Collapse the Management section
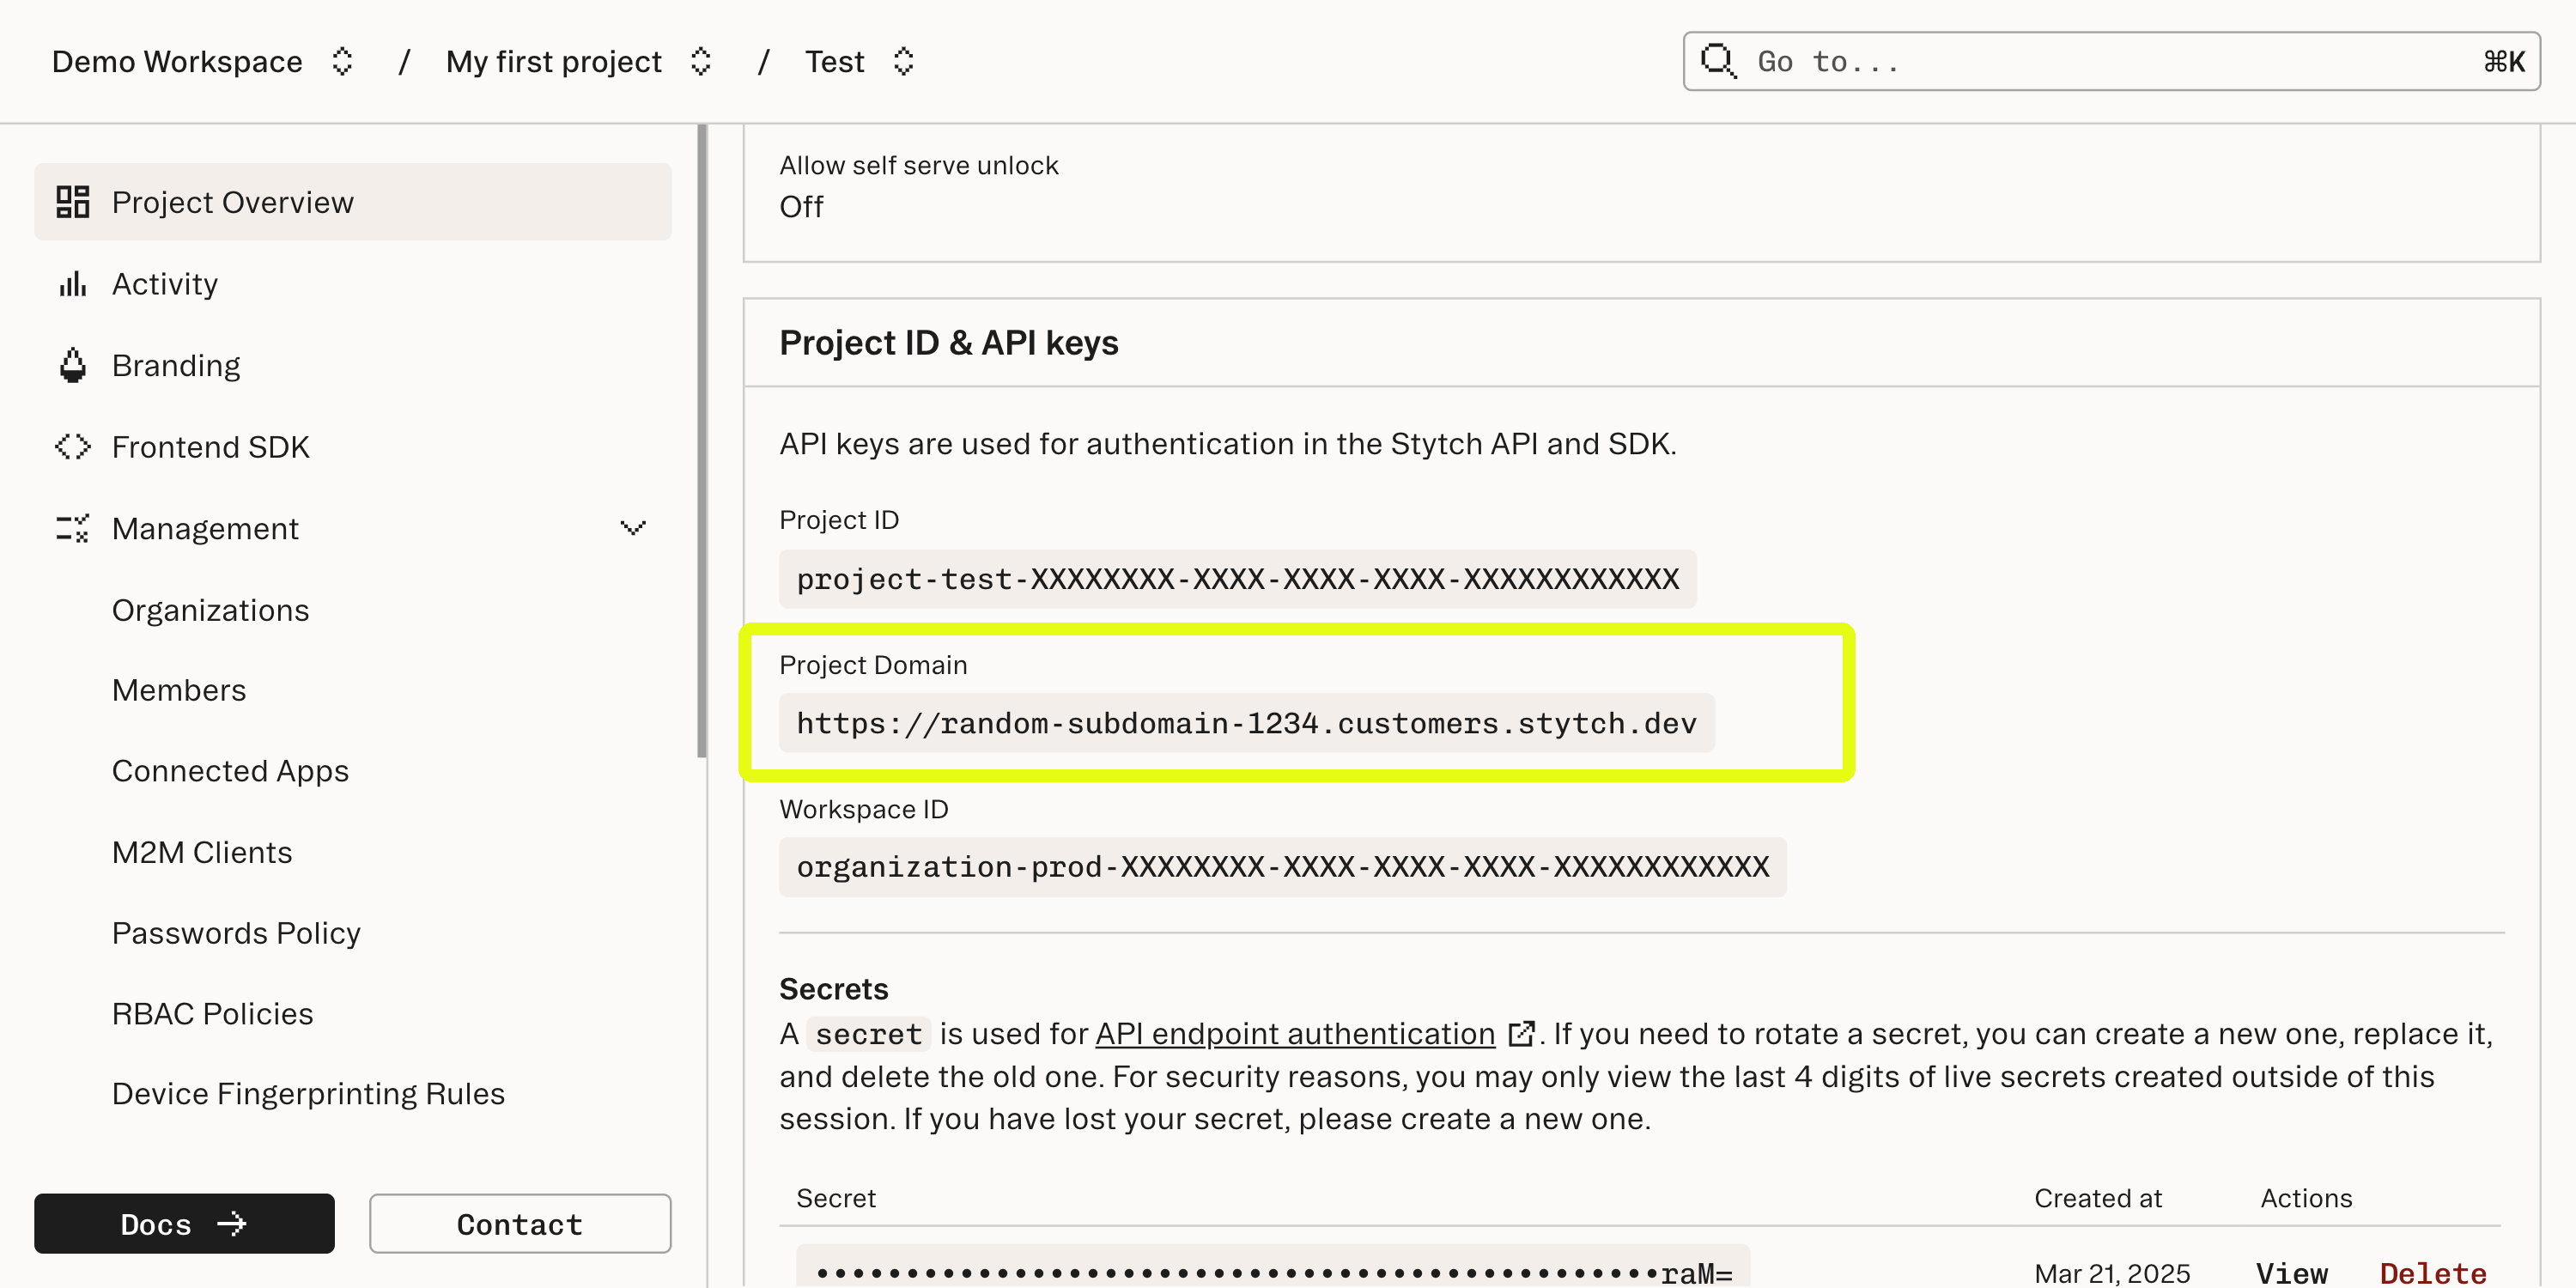The image size is (2576, 1288). (633, 528)
